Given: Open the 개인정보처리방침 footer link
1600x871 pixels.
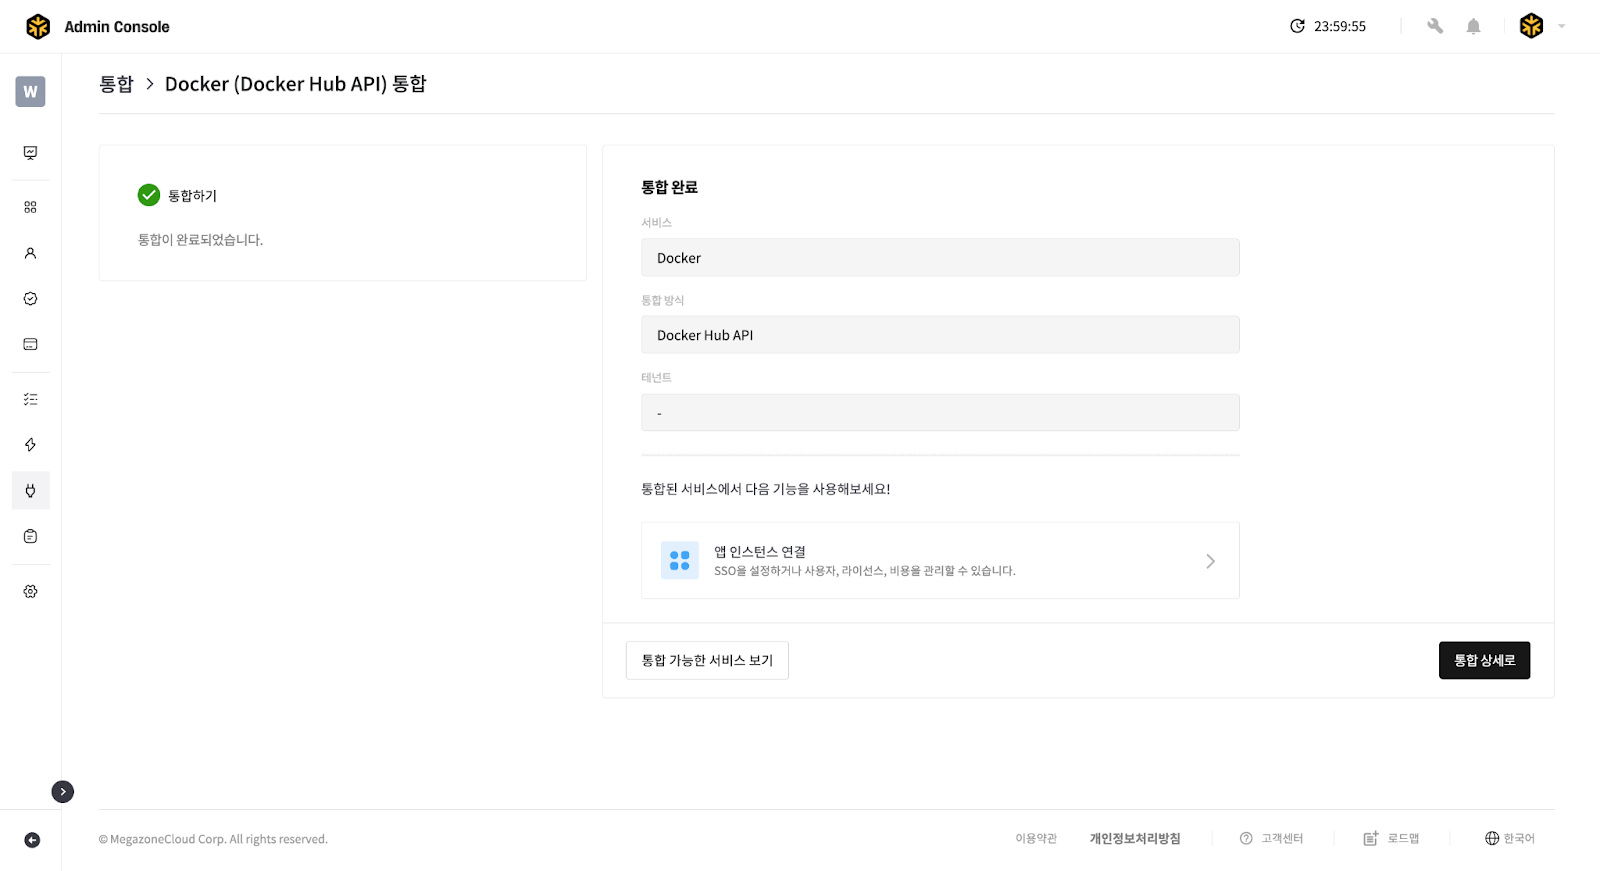Looking at the screenshot, I should (1135, 838).
